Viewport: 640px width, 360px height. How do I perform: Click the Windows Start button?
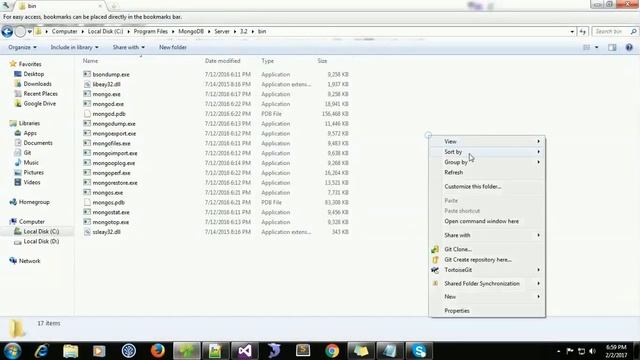click(x=12, y=351)
